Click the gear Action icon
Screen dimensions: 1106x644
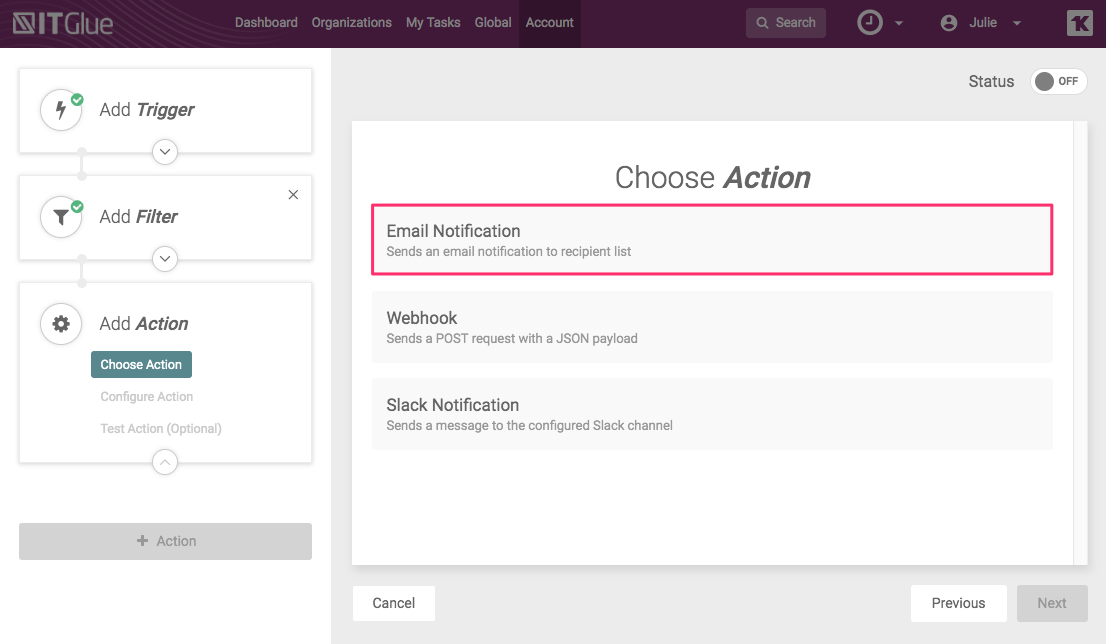pos(61,324)
